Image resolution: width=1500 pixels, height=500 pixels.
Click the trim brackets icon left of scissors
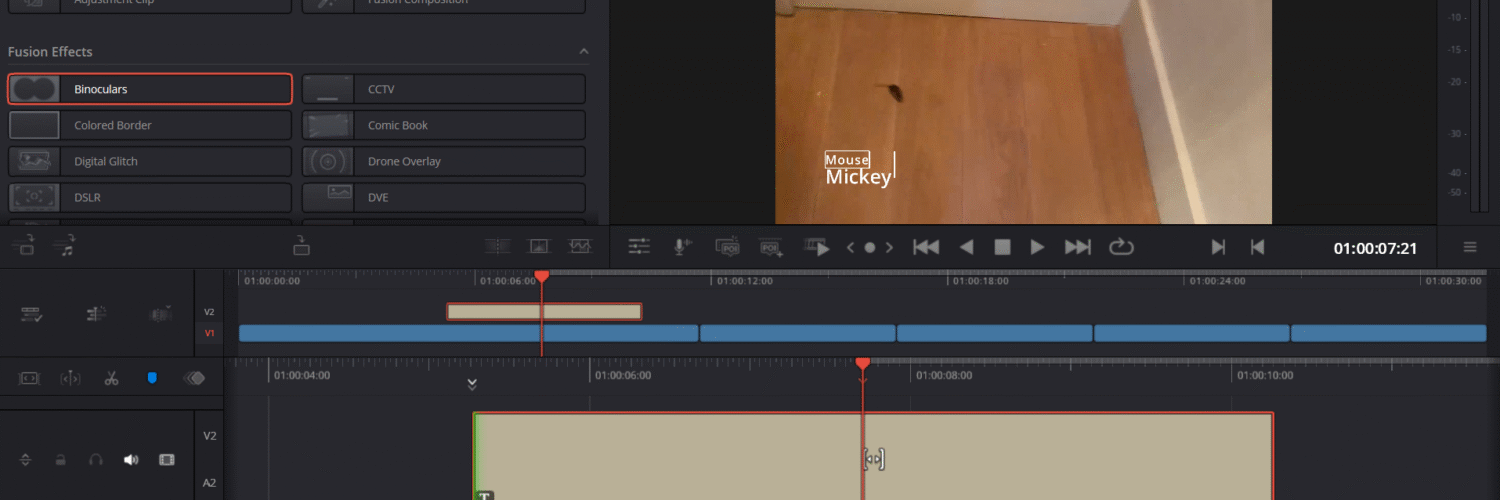[x=70, y=378]
